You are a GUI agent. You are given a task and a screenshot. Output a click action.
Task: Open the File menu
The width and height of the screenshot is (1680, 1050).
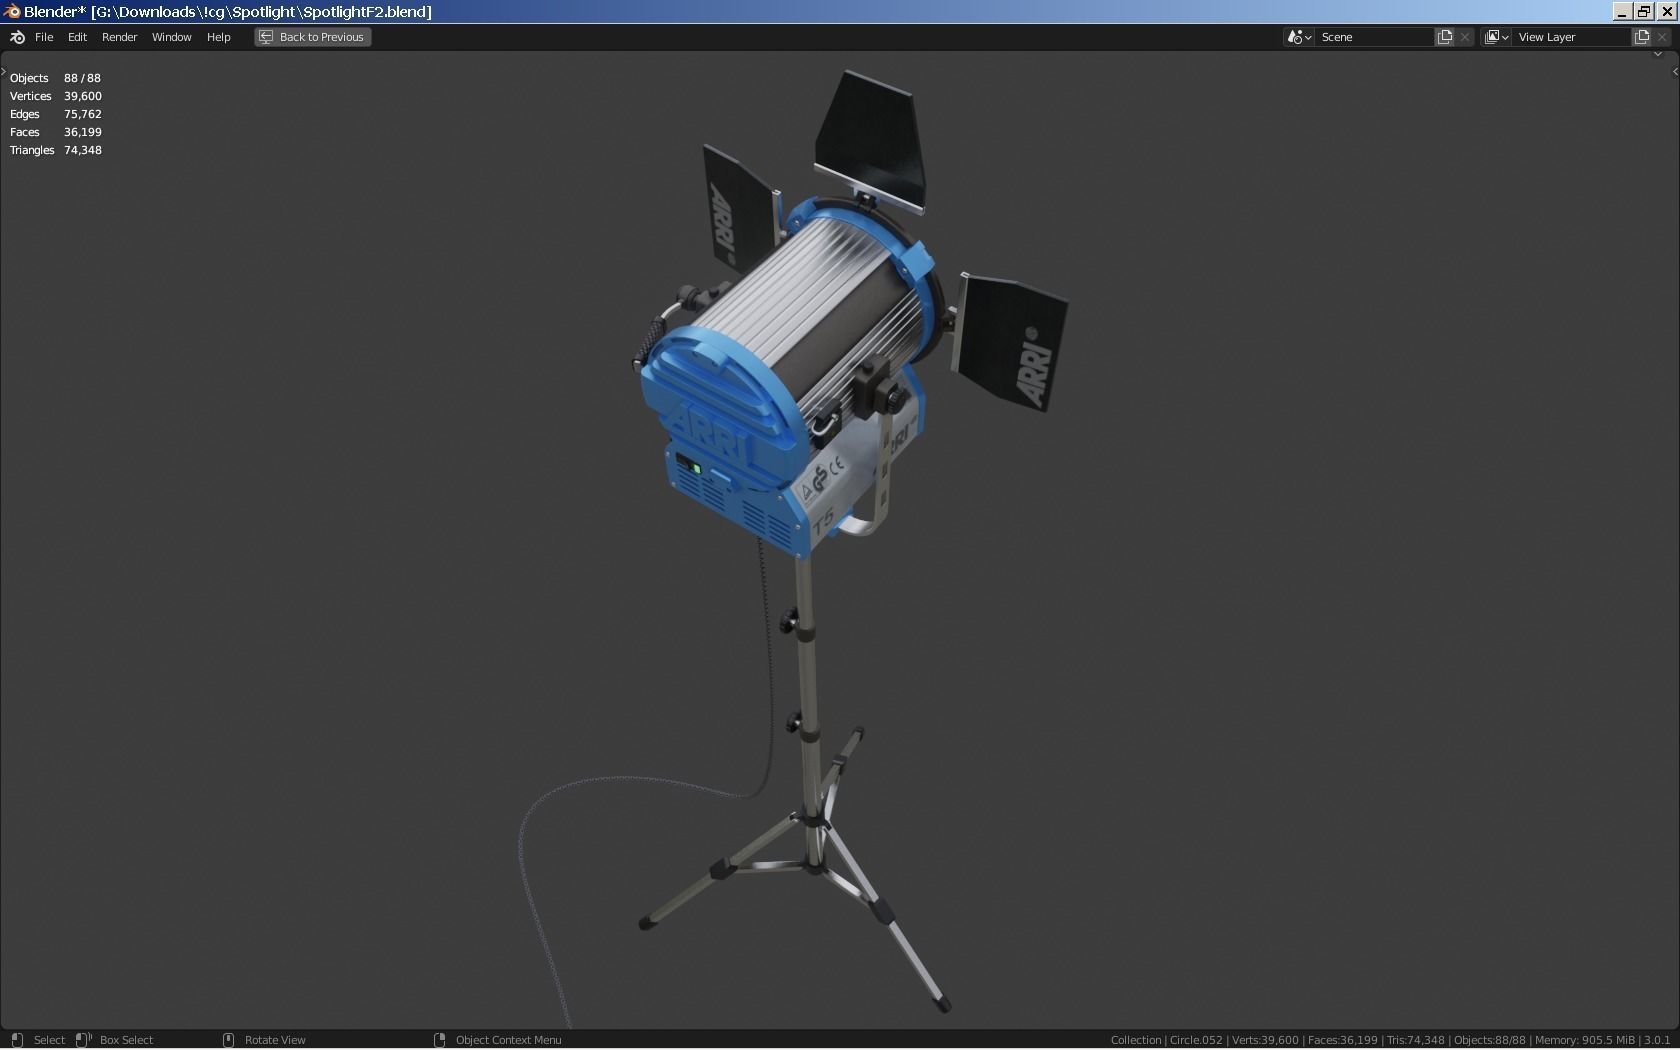click(x=44, y=37)
